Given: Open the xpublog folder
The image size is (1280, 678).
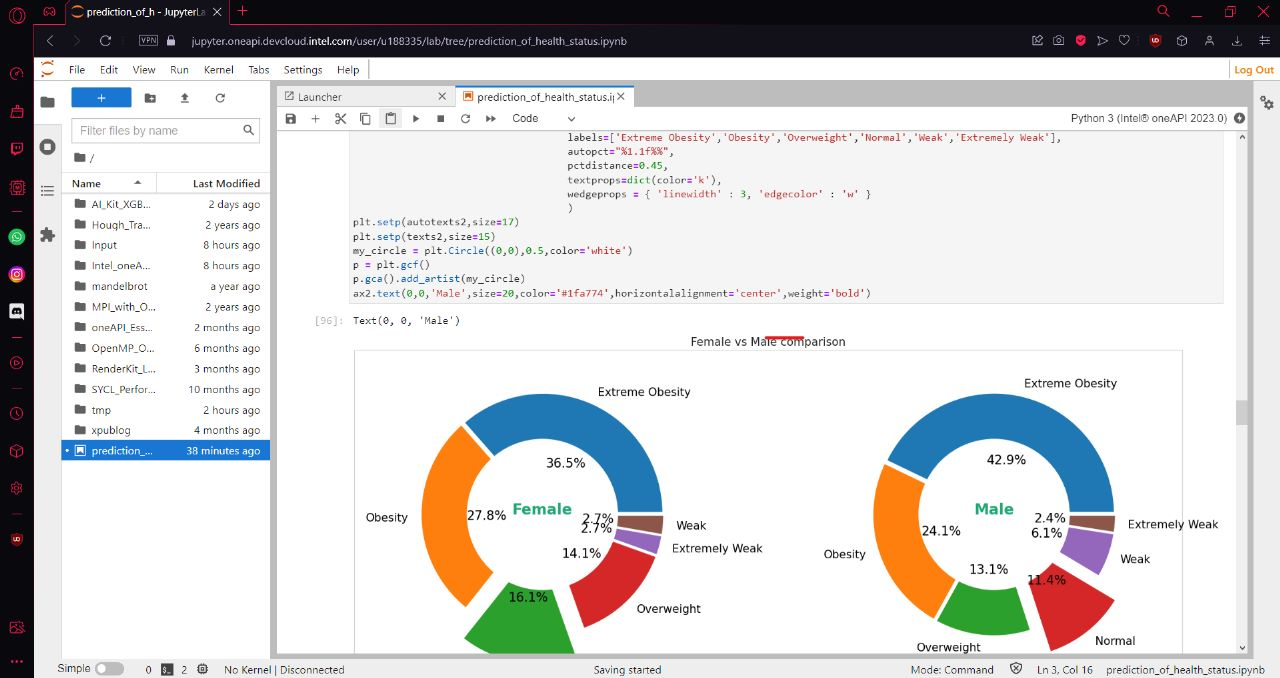Looking at the screenshot, I should point(166,430).
